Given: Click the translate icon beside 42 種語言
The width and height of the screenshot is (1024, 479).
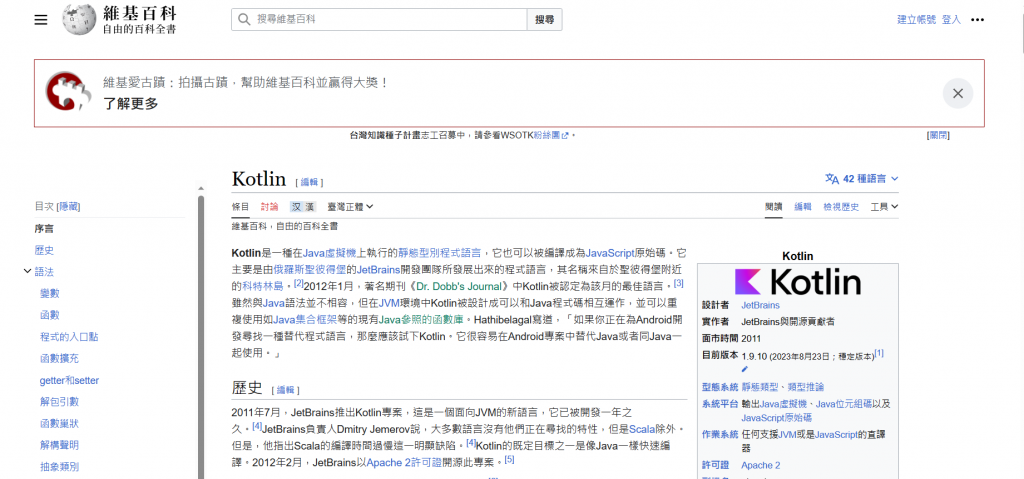Looking at the screenshot, I should point(832,178).
